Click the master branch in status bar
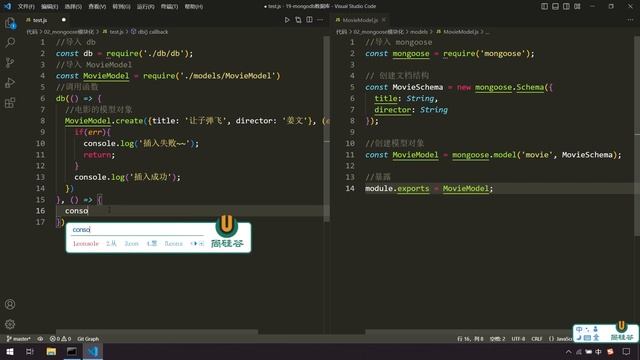640x360 pixels. point(18,339)
